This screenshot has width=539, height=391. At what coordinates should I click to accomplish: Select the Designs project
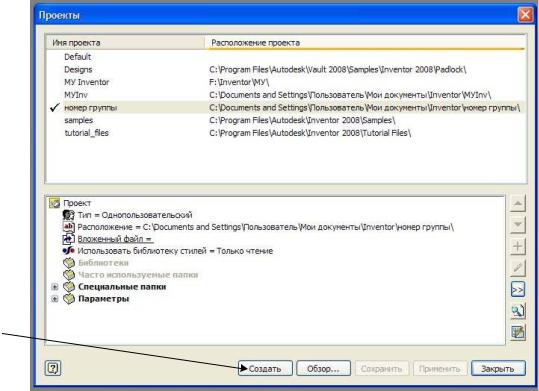coord(78,69)
